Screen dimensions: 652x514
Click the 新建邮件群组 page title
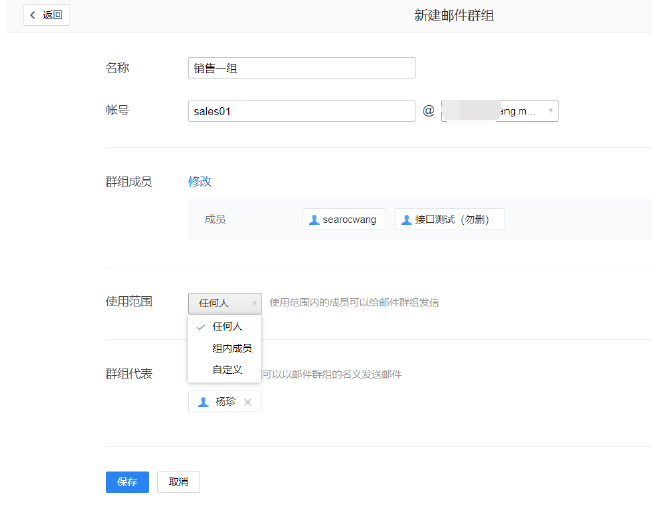coord(454,15)
